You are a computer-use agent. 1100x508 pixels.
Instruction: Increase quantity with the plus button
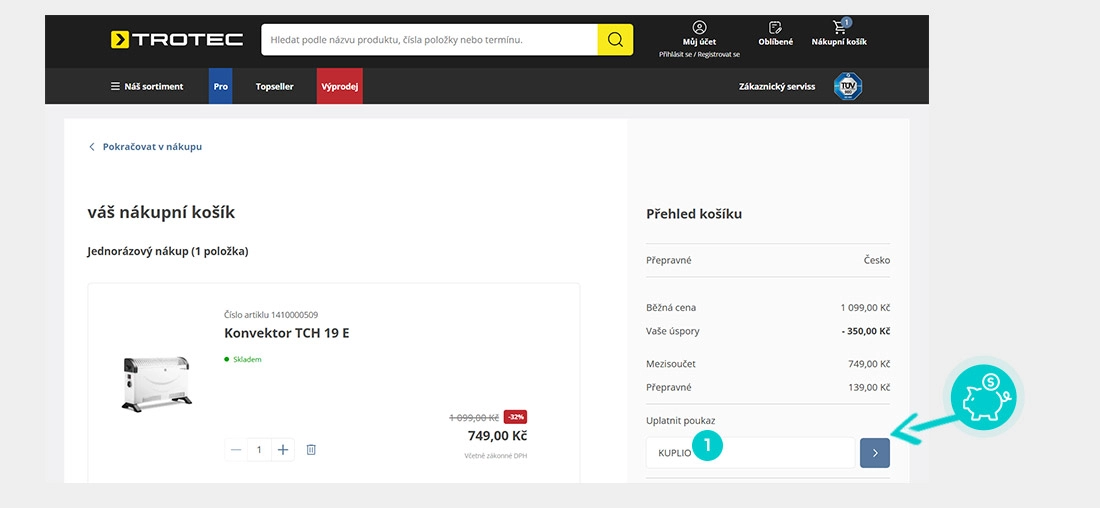(283, 450)
